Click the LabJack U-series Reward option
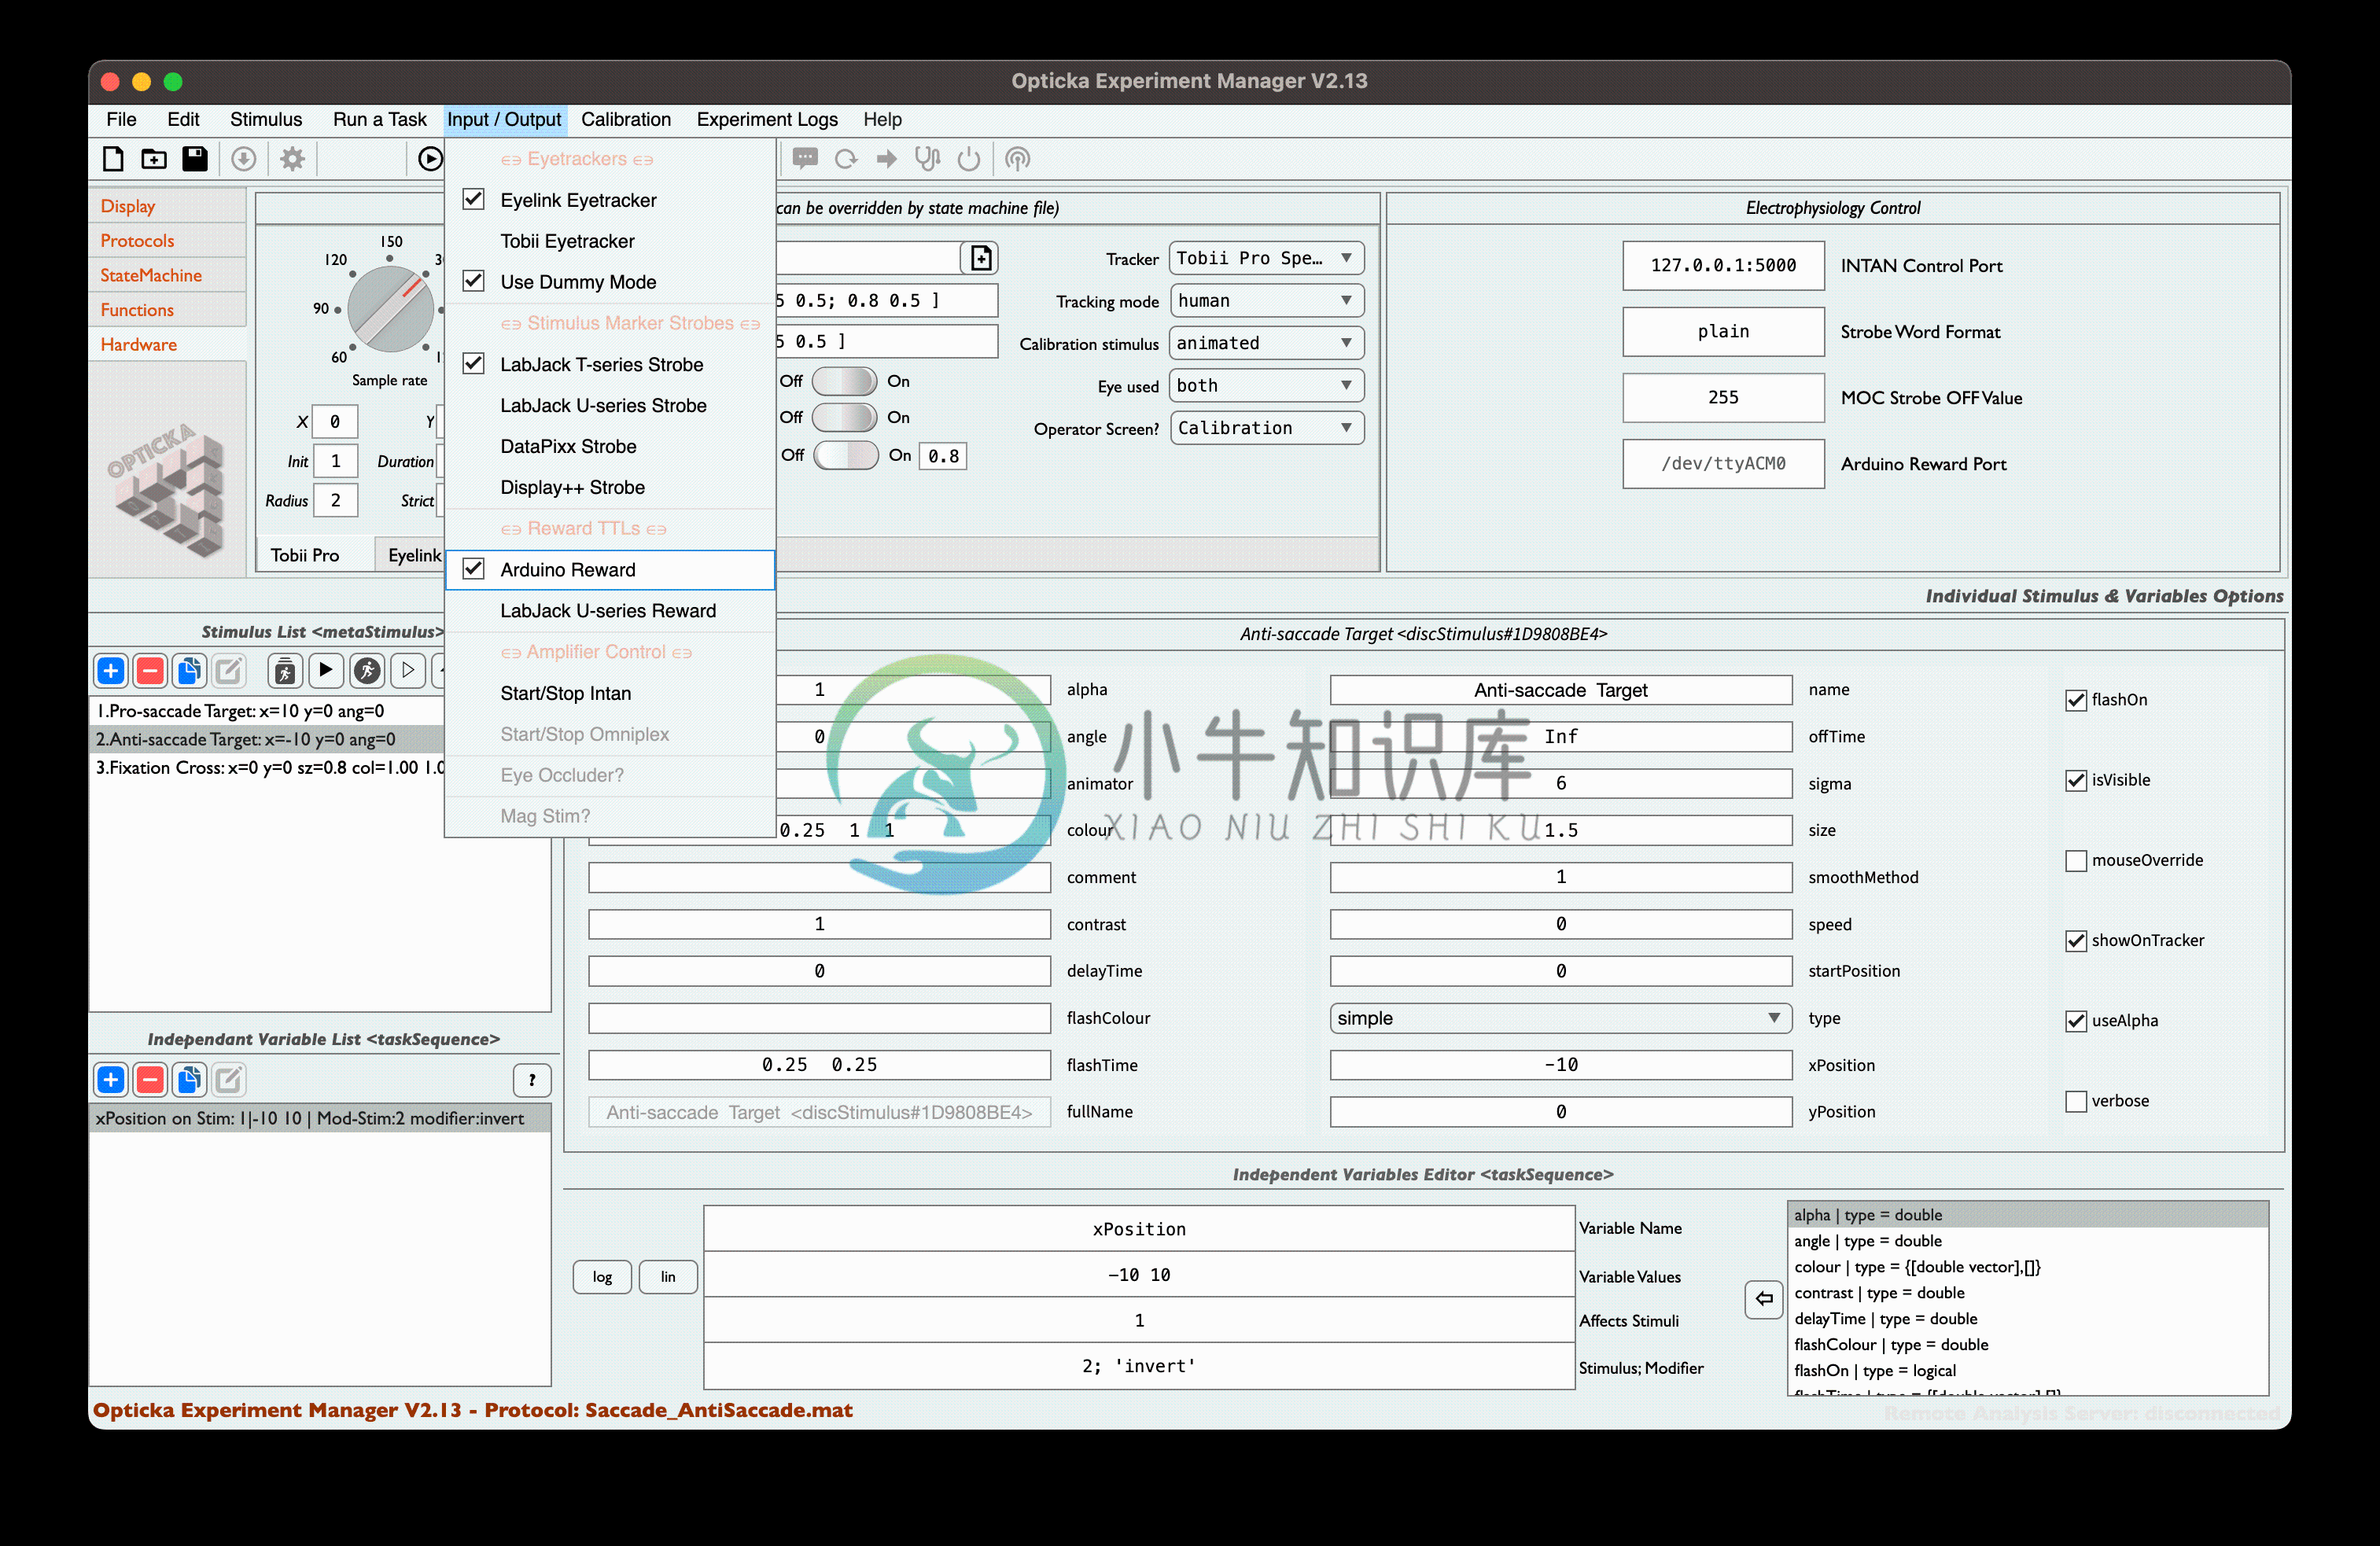The image size is (2380, 1546). click(x=609, y=609)
